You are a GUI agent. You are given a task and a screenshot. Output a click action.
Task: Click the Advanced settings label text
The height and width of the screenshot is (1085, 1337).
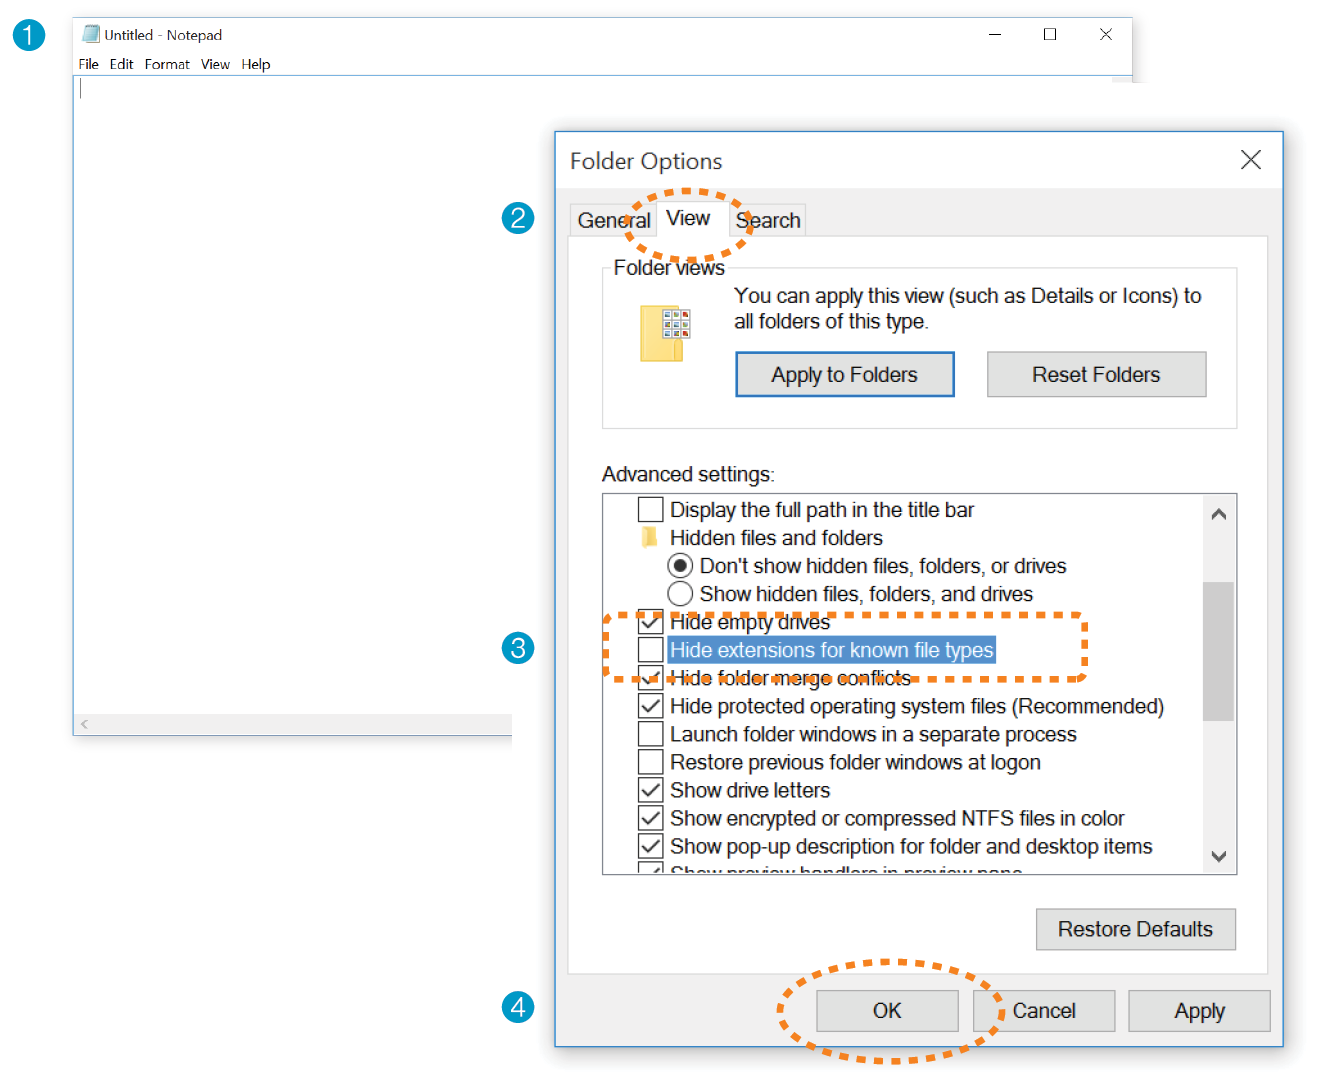pyautogui.click(x=688, y=474)
